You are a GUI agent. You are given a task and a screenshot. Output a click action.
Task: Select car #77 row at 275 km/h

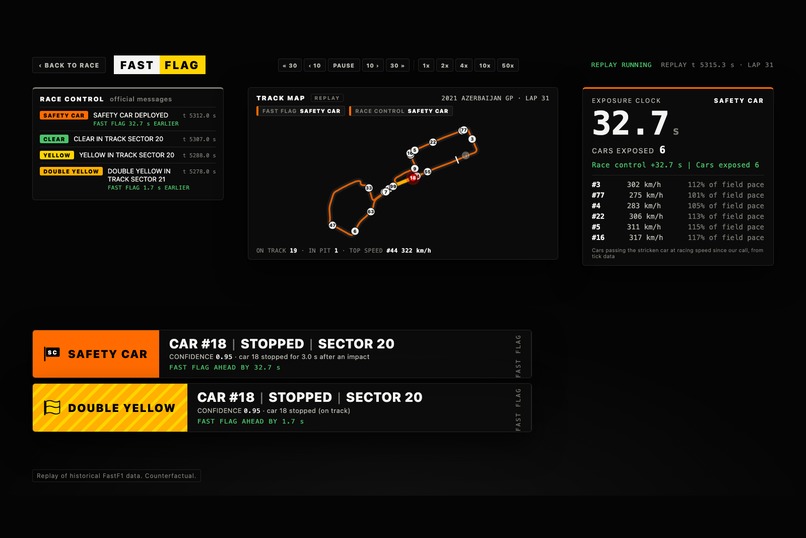677,195
